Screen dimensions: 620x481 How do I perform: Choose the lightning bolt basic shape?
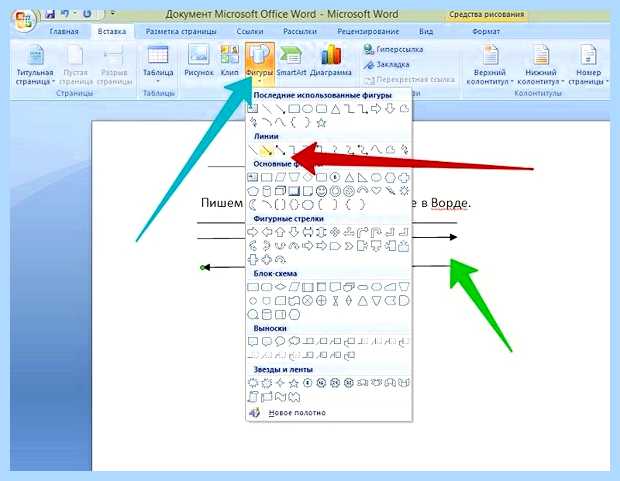[x=390, y=191]
